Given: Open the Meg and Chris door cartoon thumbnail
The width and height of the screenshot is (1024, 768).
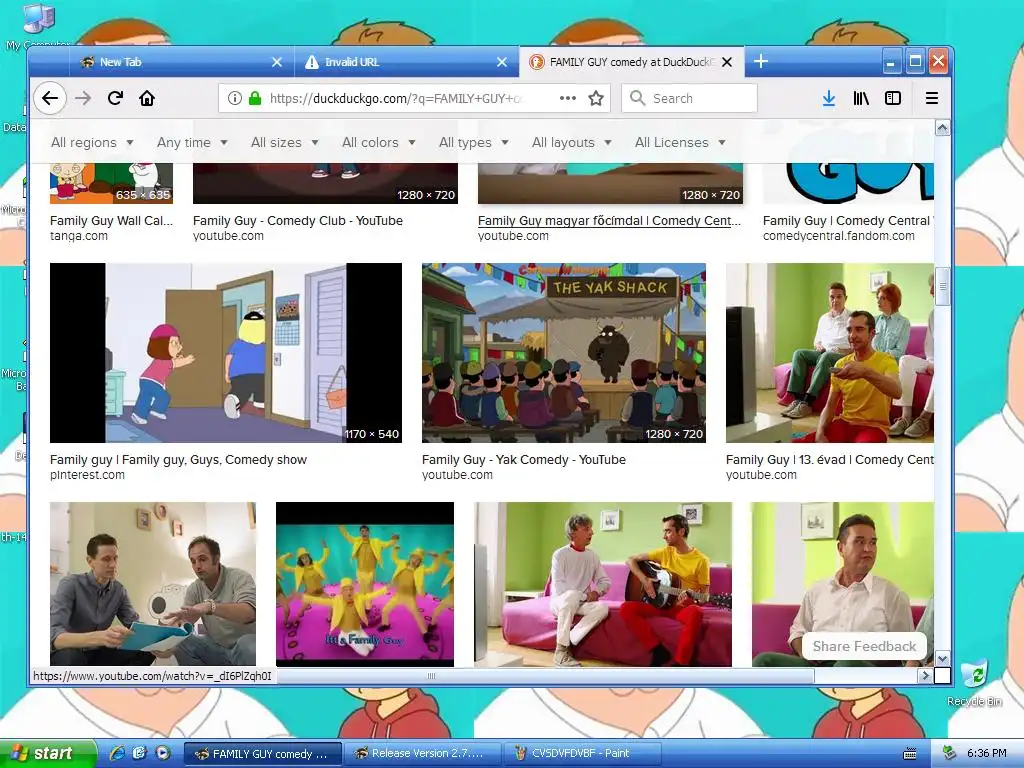Looking at the screenshot, I should tap(226, 353).
